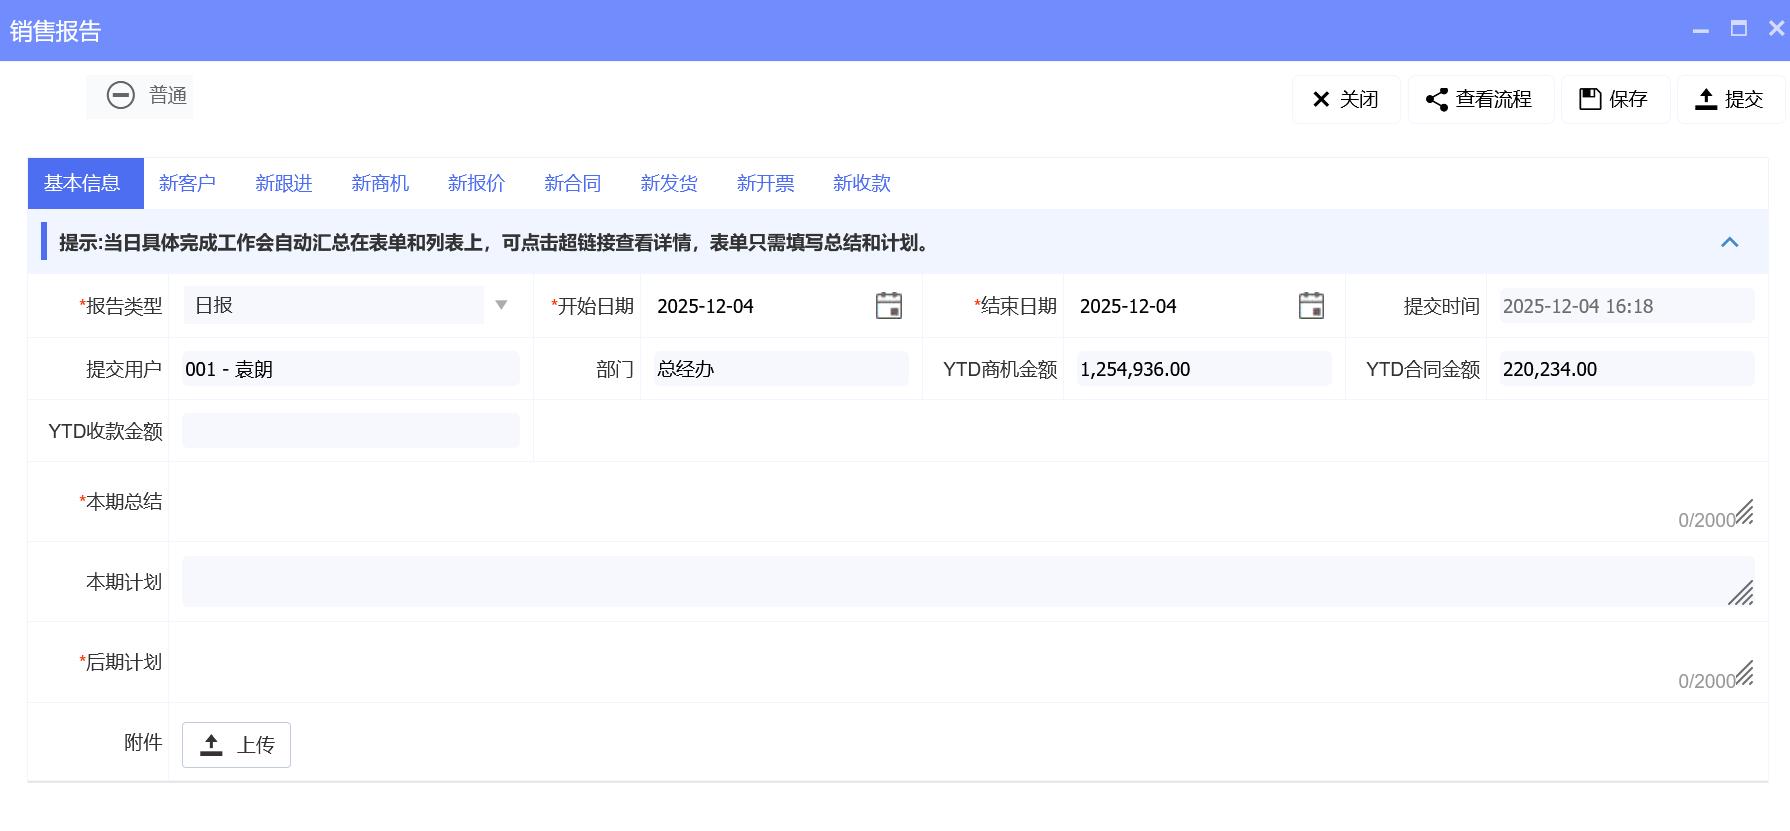This screenshot has height=831, width=1790.
Task: View workflow via 查看流程 button
Action: (x=1481, y=100)
